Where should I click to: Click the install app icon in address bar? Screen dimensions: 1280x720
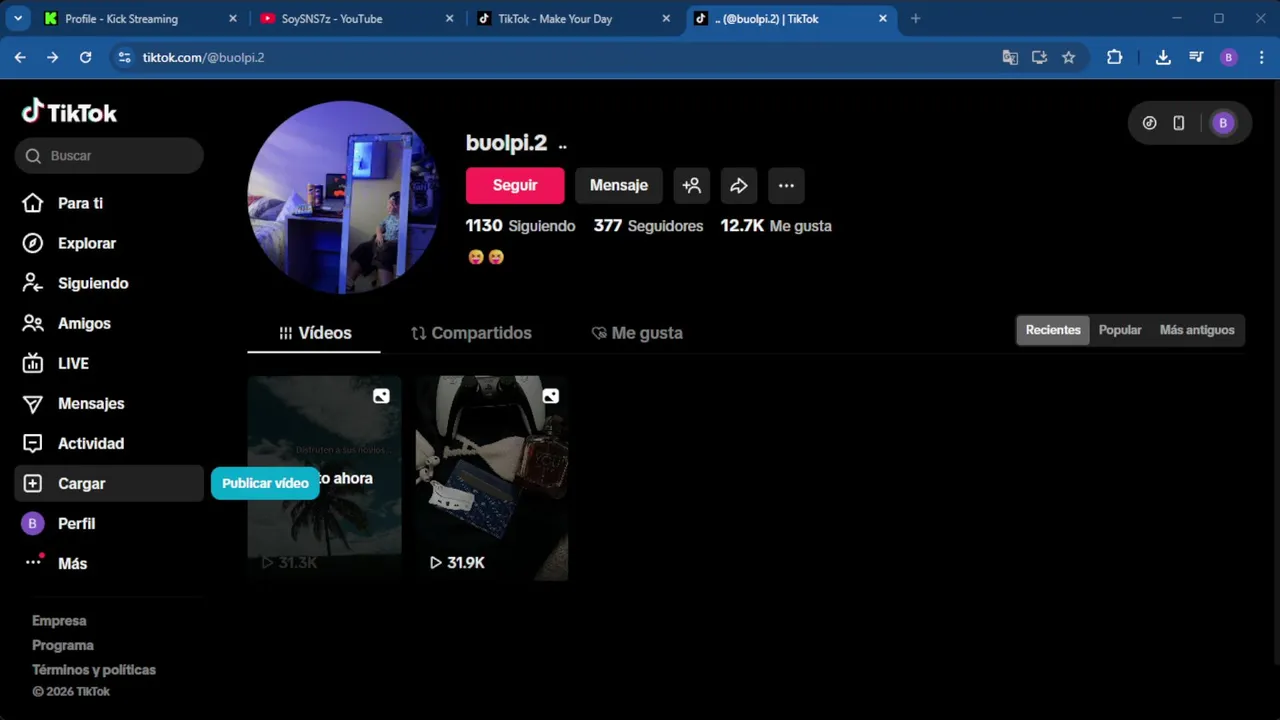pos(1039,58)
